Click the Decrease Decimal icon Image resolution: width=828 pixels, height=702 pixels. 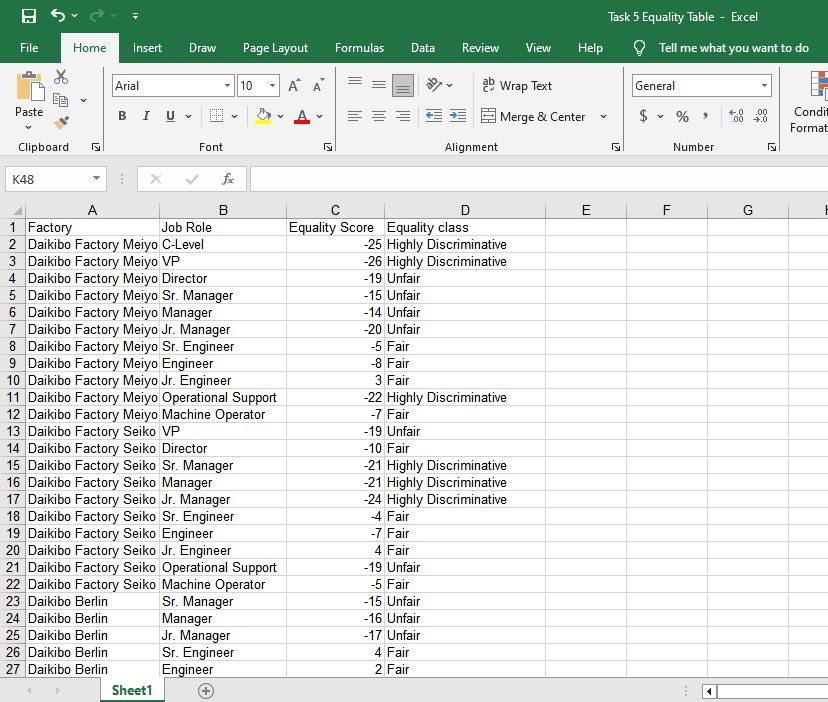tap(760, 116)
